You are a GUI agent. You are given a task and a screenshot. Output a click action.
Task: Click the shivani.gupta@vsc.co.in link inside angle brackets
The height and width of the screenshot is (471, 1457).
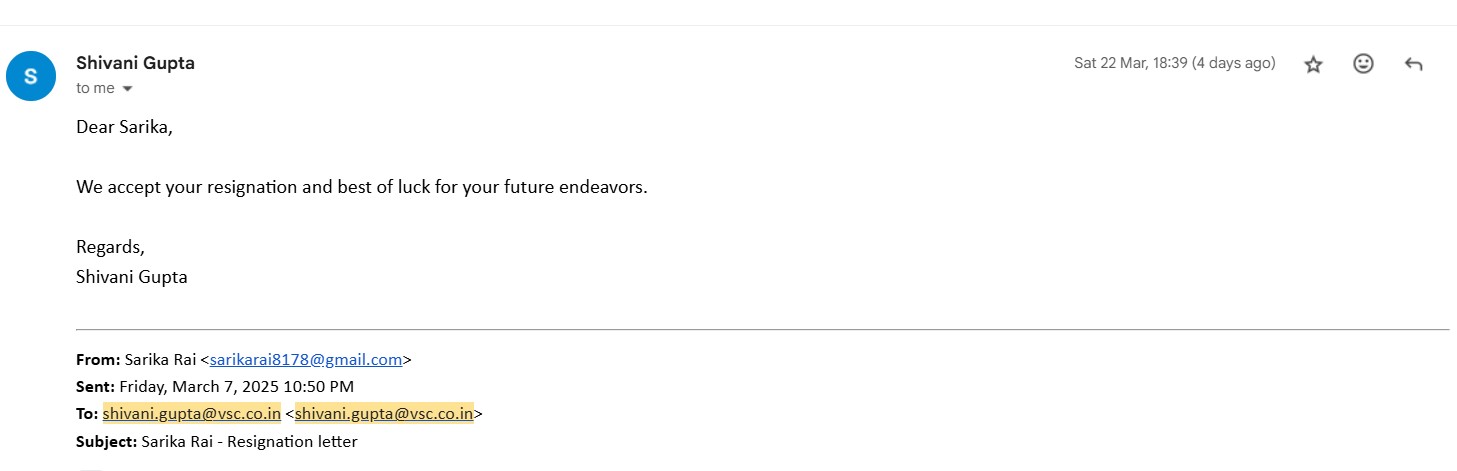[384, 414]
